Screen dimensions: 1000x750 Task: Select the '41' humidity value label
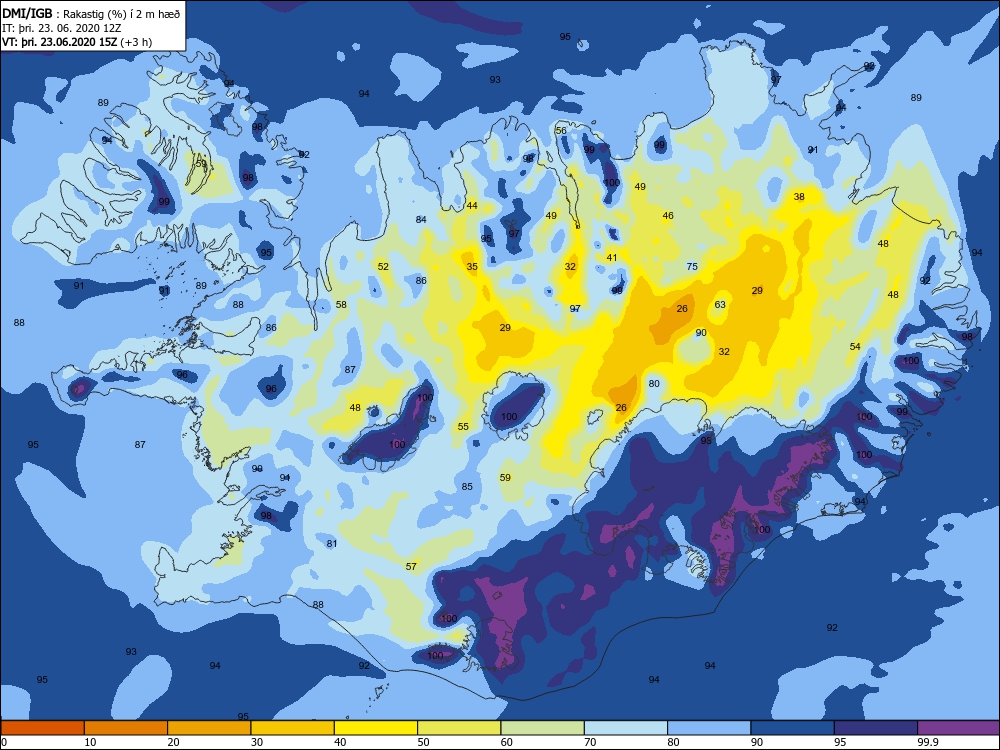click(x=612, y=258)
